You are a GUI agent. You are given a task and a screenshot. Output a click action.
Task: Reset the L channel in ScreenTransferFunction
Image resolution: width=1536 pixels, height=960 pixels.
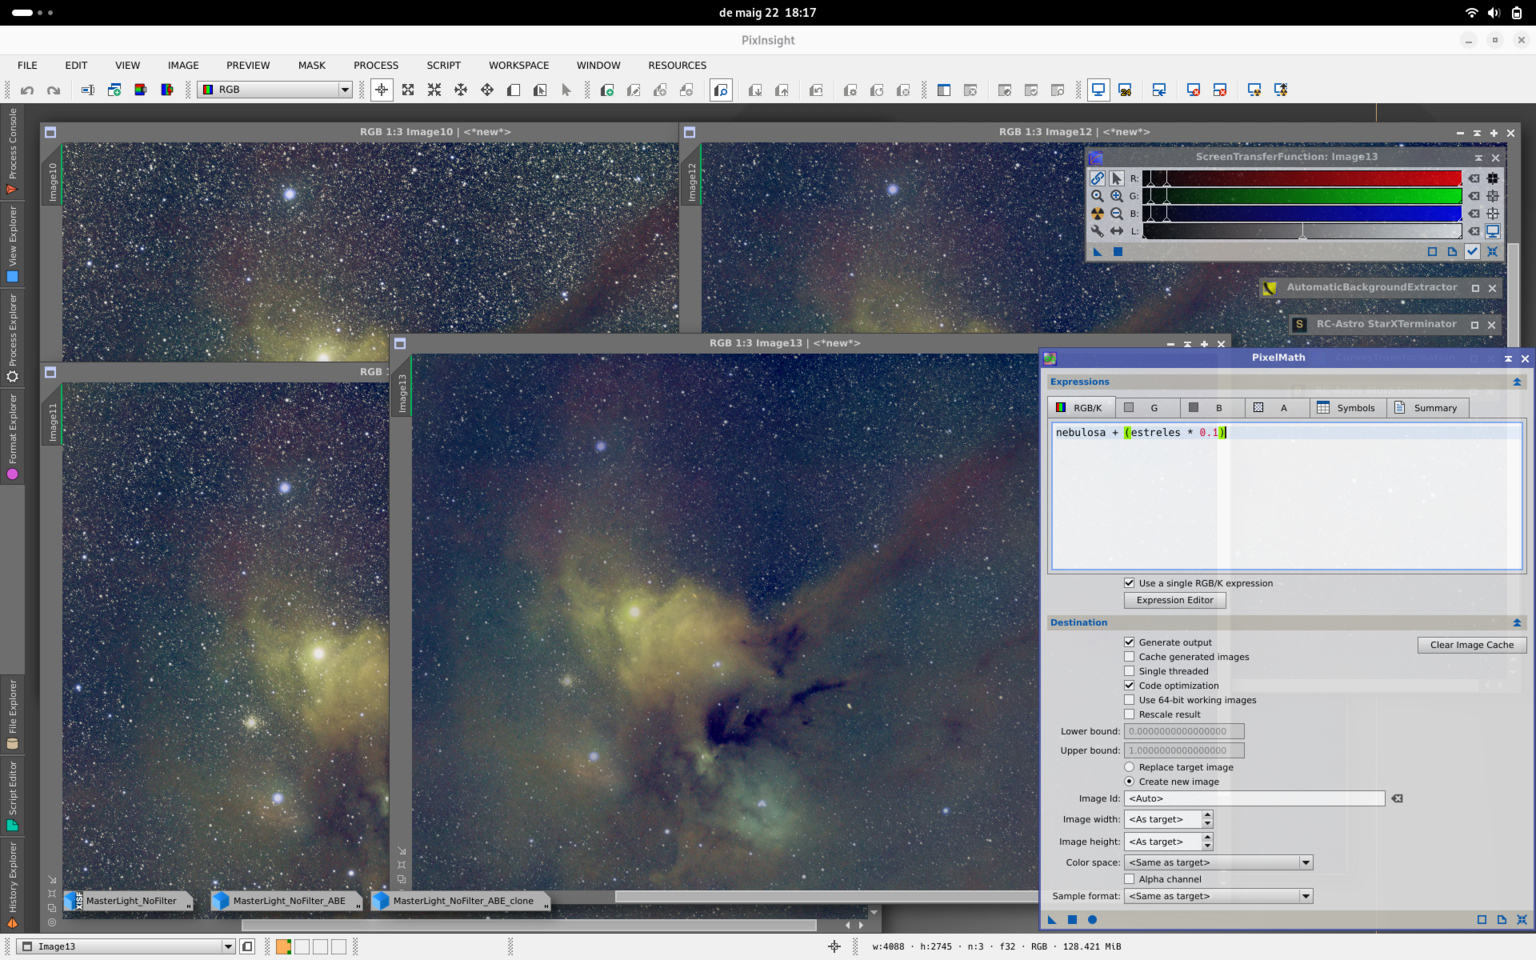coord(1473,231)
